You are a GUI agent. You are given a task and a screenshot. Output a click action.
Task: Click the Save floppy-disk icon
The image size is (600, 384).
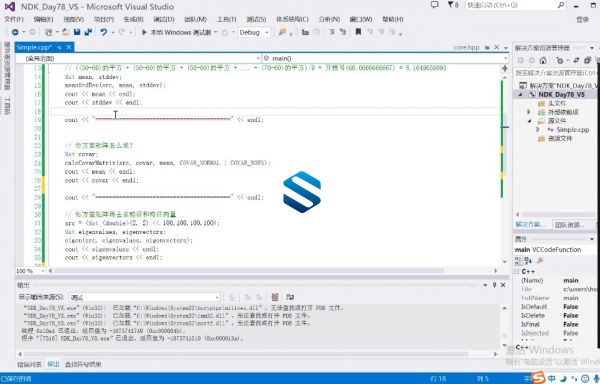pos(77,32)
